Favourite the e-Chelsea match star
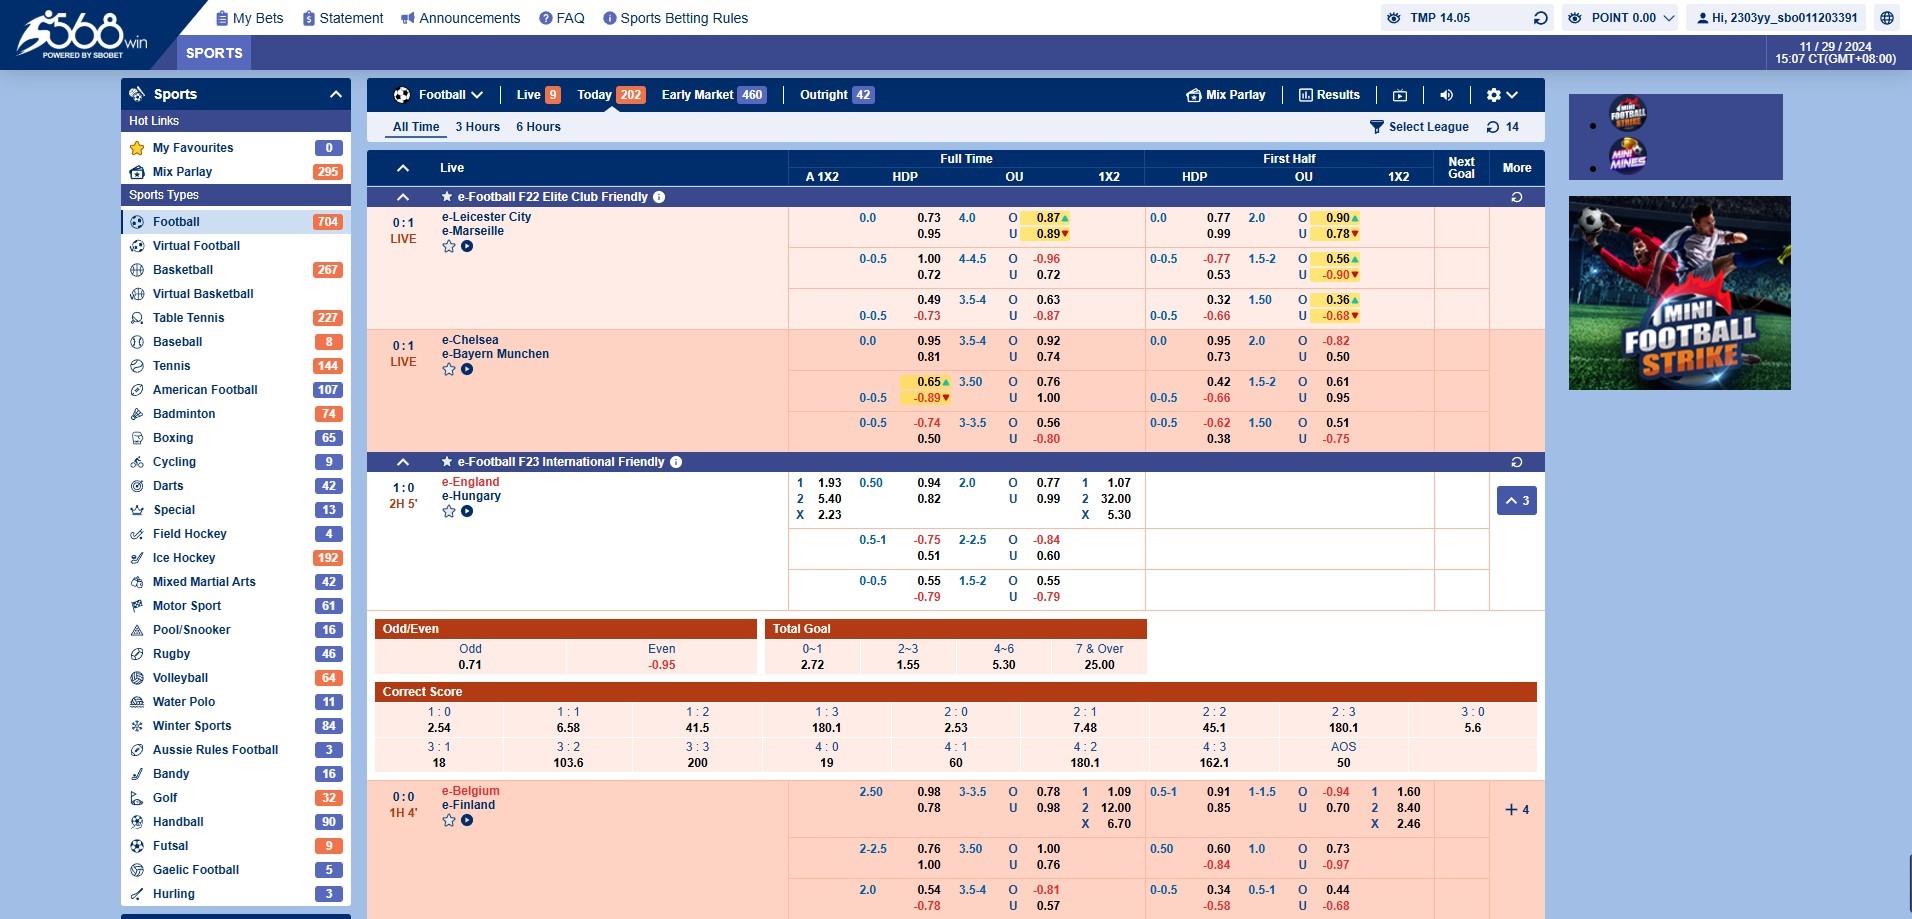The image size is (1912, 919). point(449,369)
